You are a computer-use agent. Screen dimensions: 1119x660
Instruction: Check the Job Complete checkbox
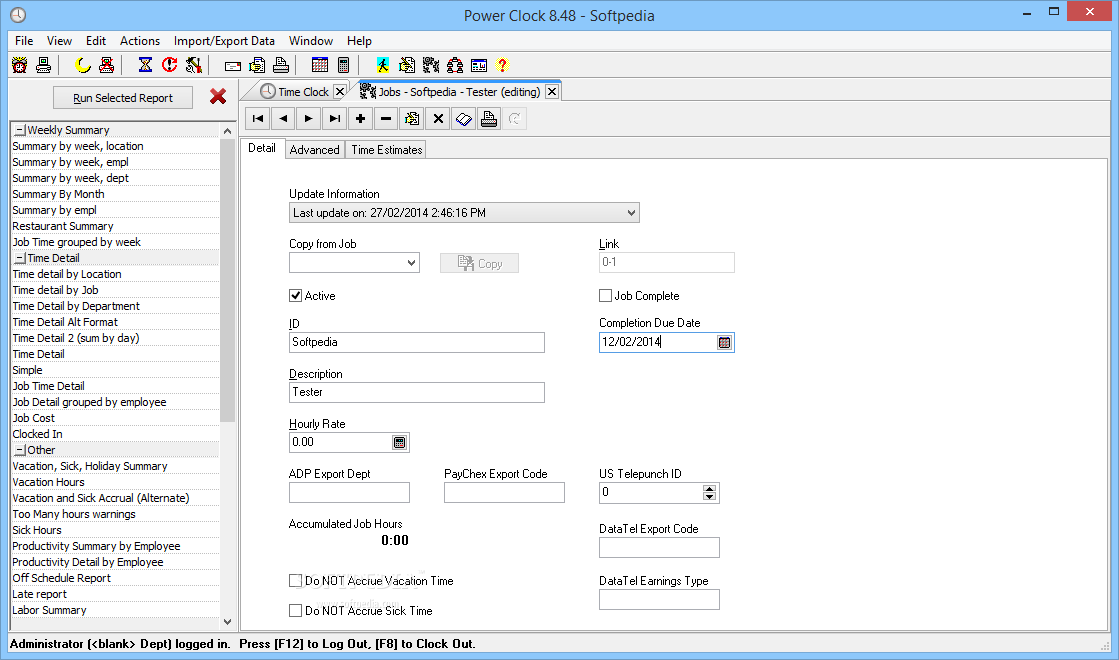click(605, 295)
